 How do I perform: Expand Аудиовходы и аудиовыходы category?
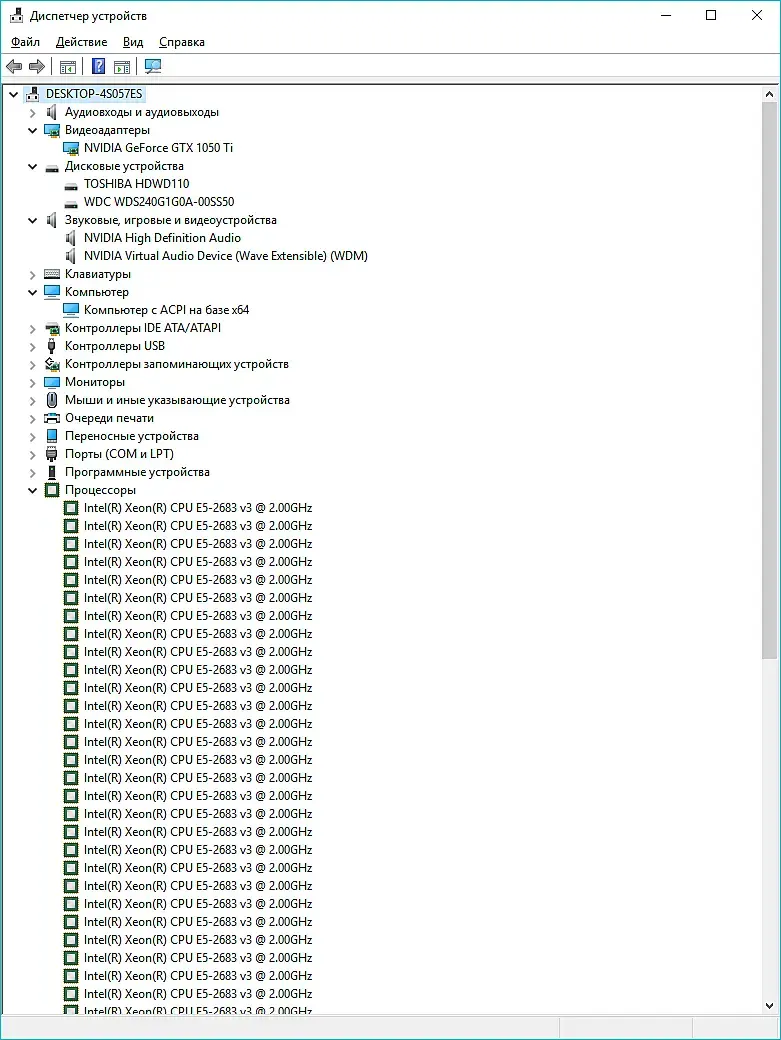(x=32, y=113)
